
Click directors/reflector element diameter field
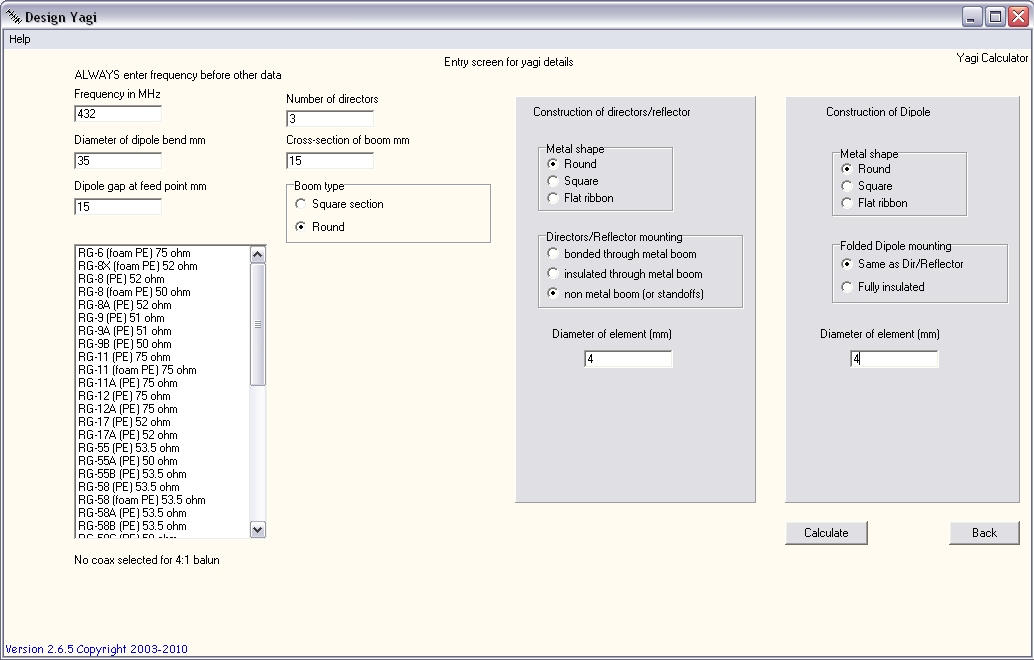click(628, 359)
